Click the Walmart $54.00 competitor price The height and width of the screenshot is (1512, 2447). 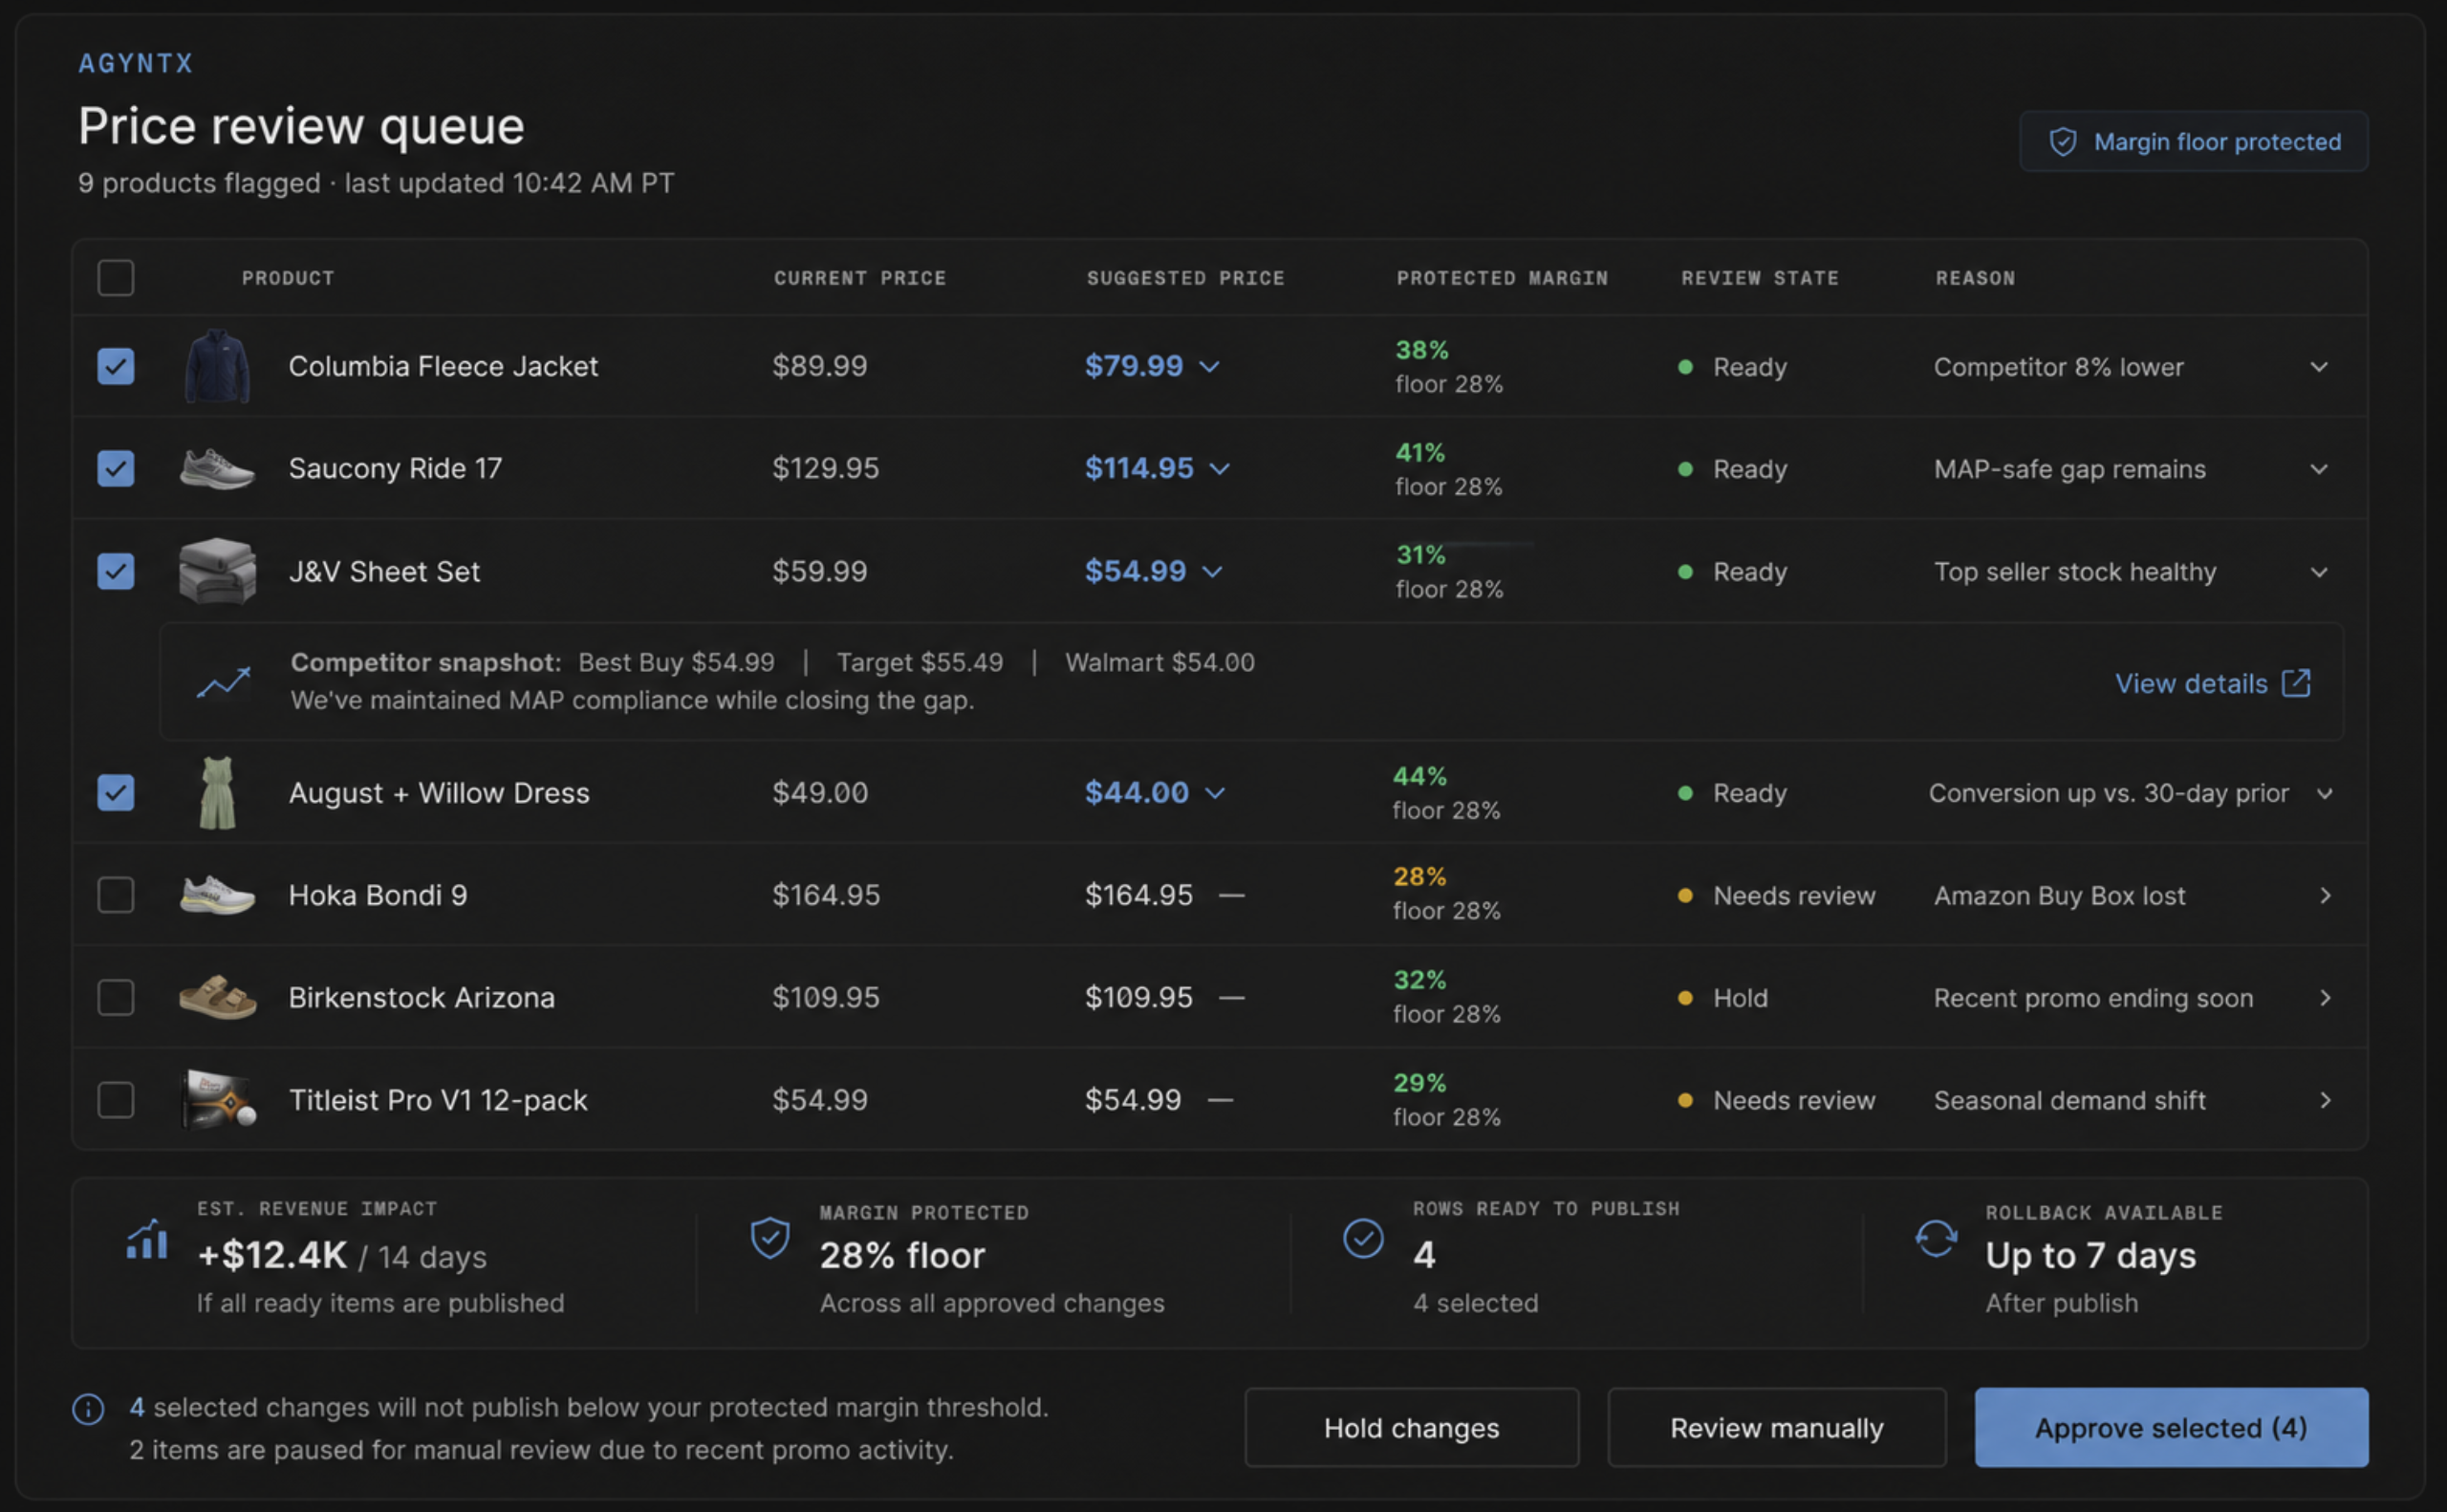click(x=1160, y=662)
